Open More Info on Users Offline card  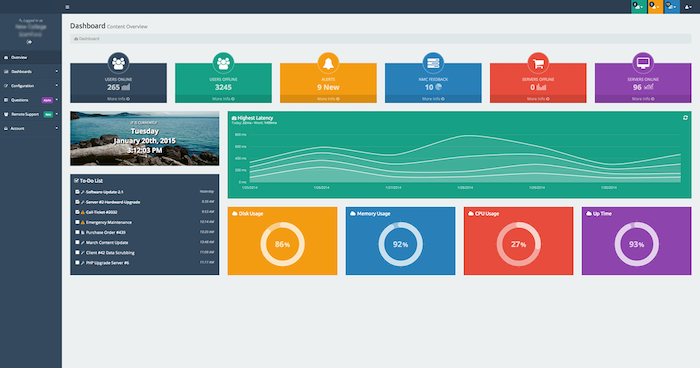click(223, 99)
